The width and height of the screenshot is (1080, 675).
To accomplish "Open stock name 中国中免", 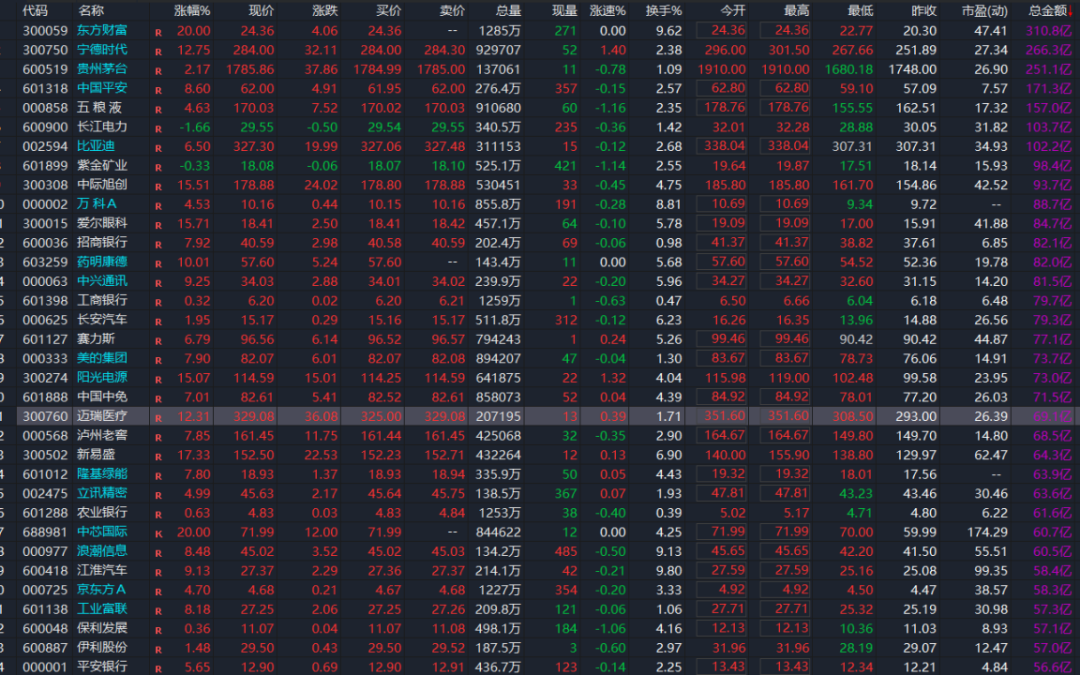I will 102,397.
